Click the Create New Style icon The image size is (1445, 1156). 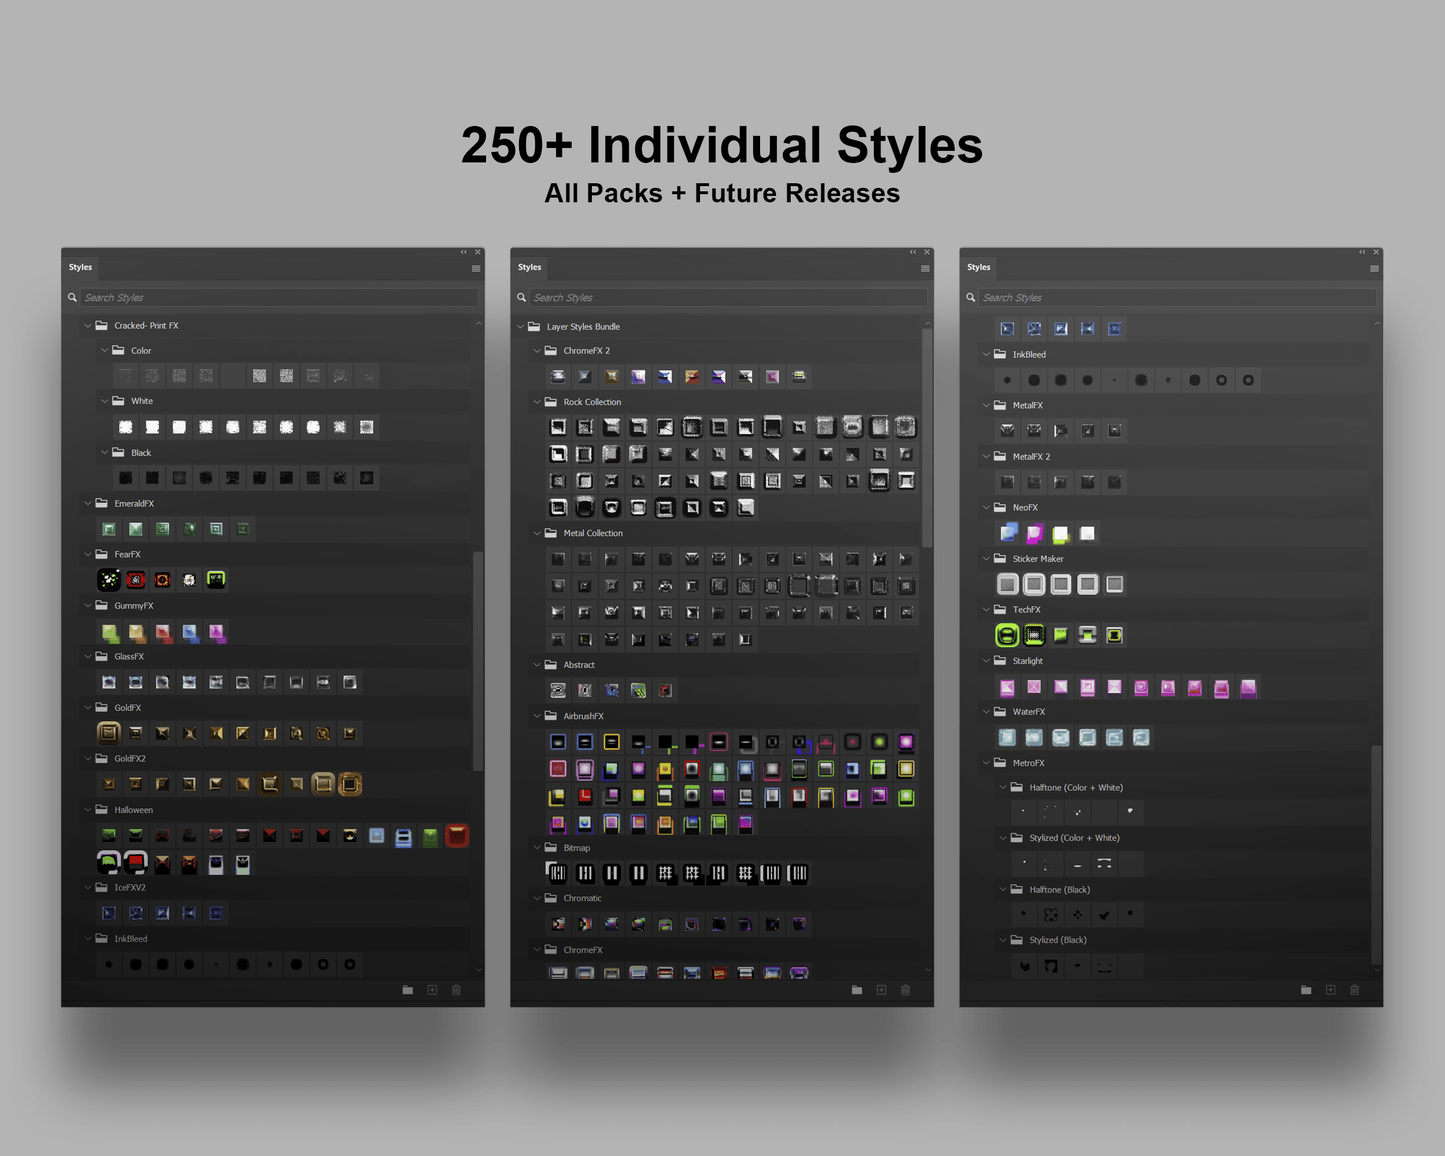point(431,989)
